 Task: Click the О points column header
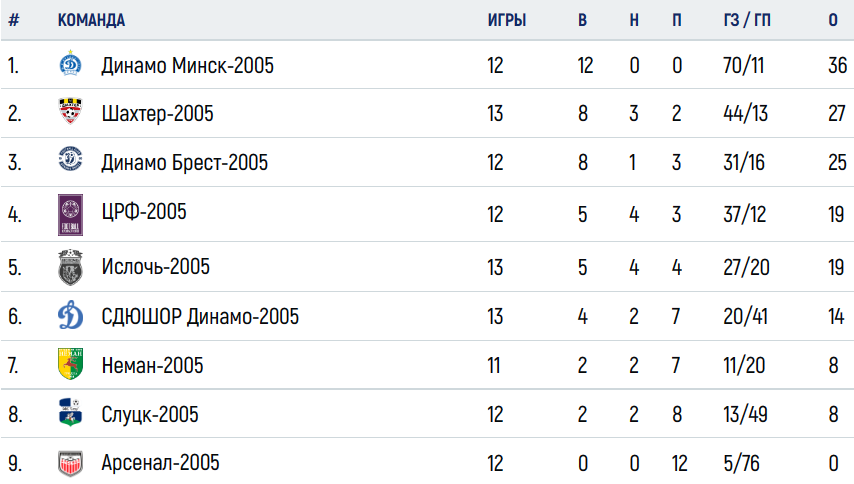pos(833,20)
